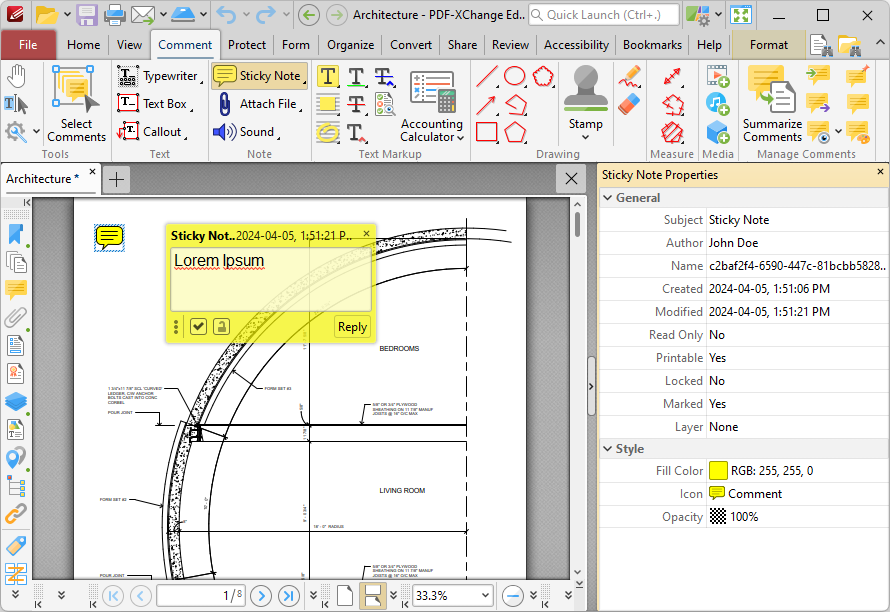Toggle the Read Only property value
The width and height of the screenshot is (890, 612).
click(796, 335)
